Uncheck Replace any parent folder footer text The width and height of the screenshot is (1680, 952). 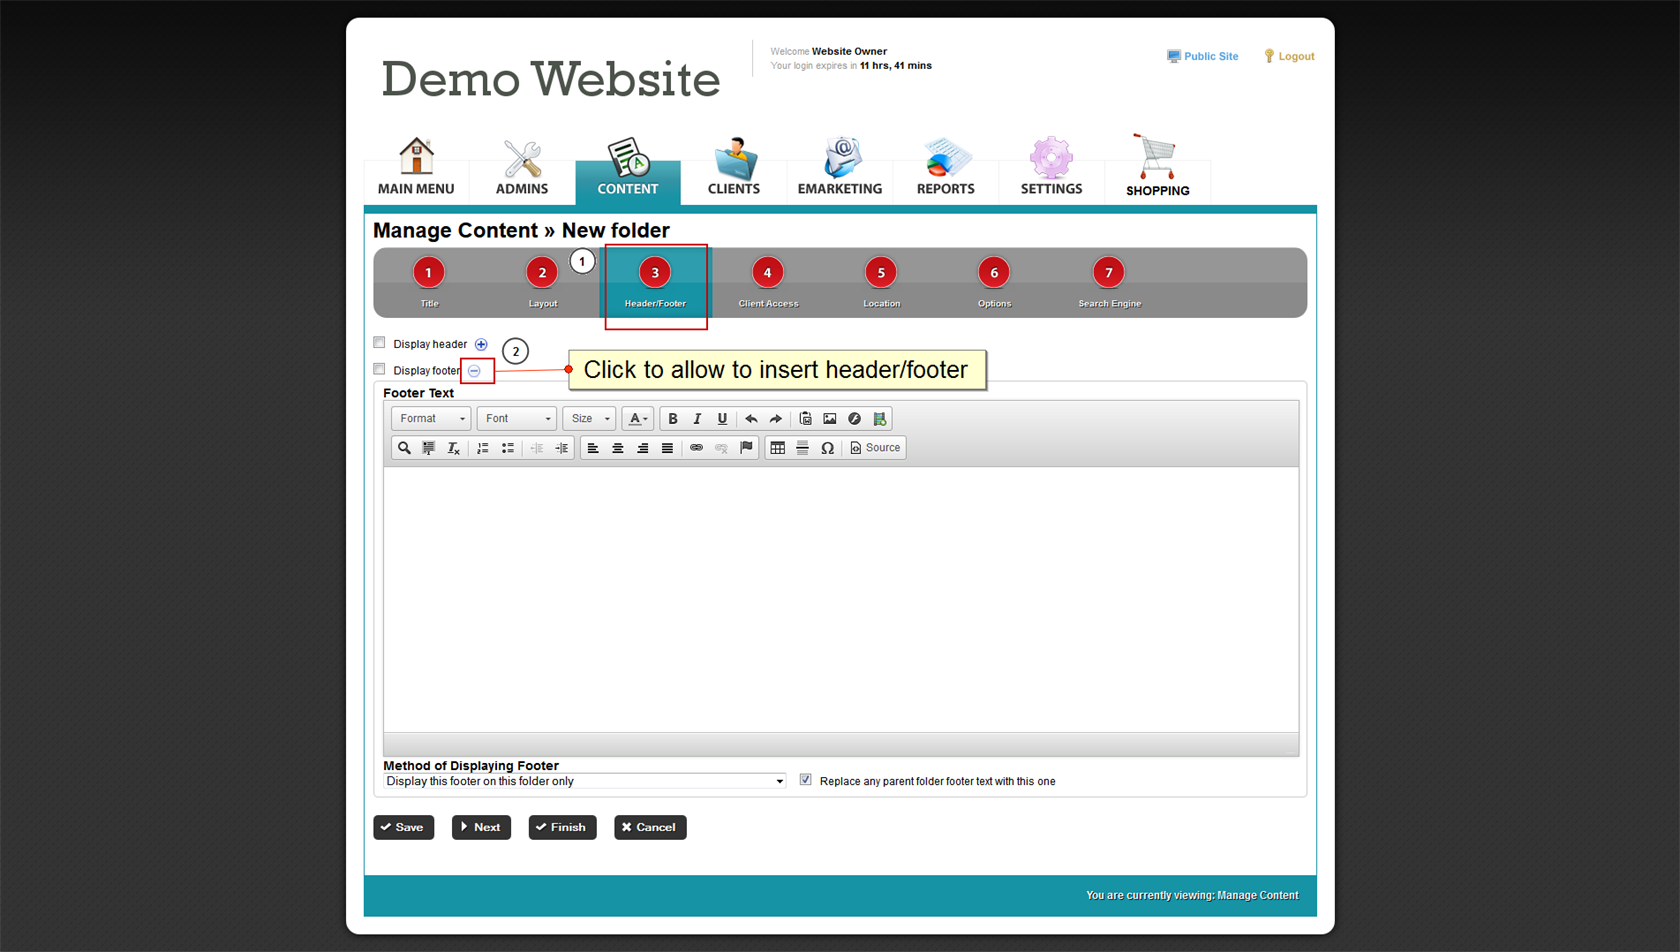click(x=806, y=780)
